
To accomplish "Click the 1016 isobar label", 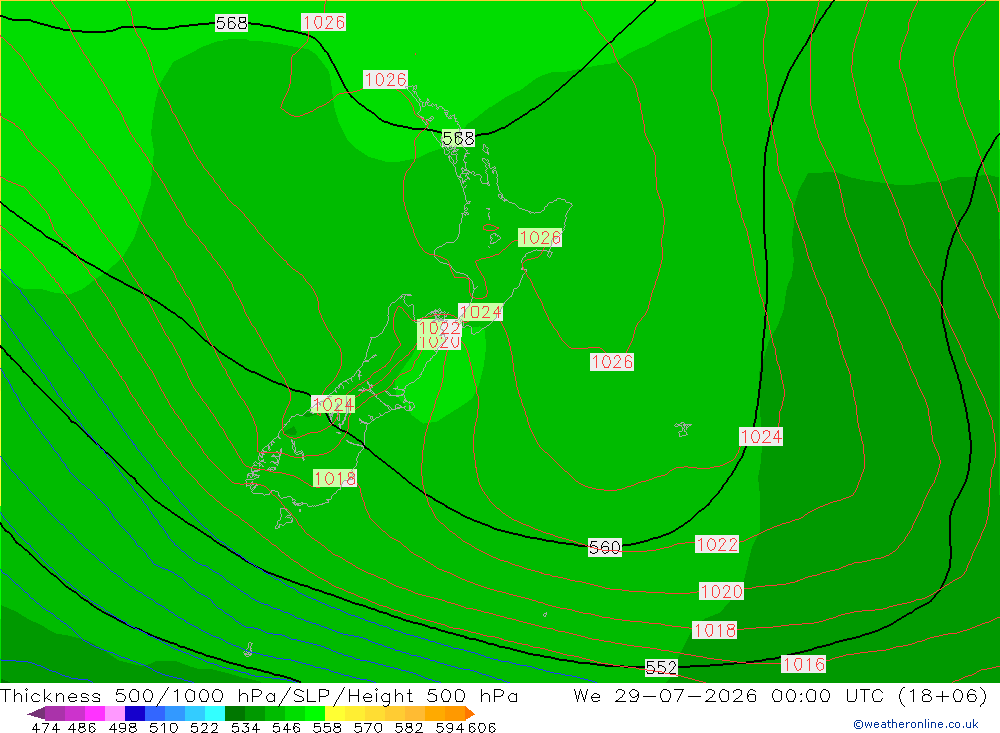I will 804,664.
